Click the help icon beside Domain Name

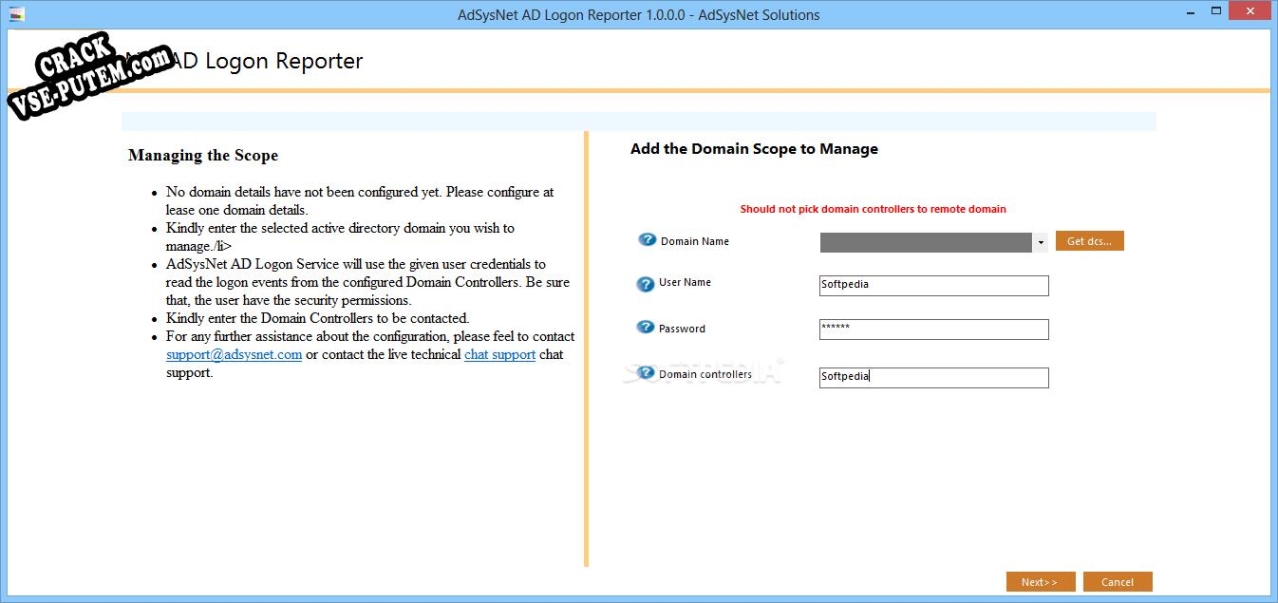(x=647, y=241)
